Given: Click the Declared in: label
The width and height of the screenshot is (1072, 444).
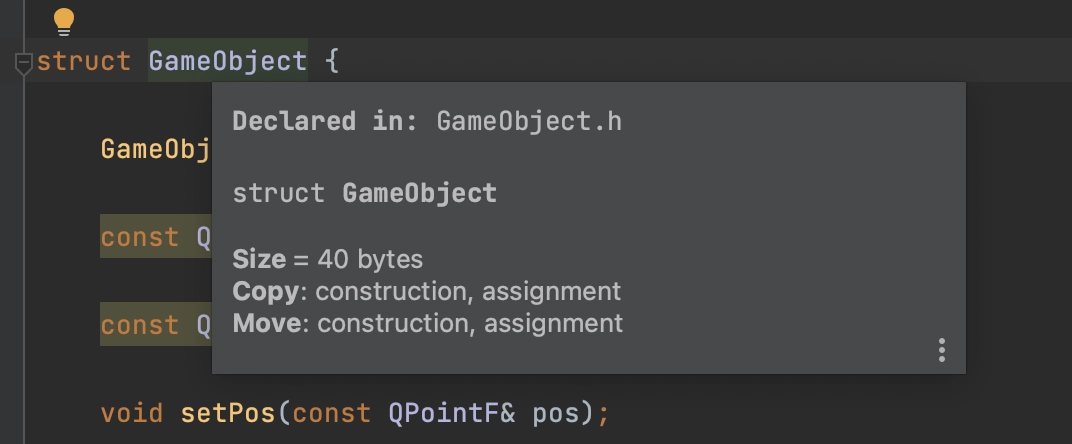Looking at the screenshot, I should click(325, 122).
